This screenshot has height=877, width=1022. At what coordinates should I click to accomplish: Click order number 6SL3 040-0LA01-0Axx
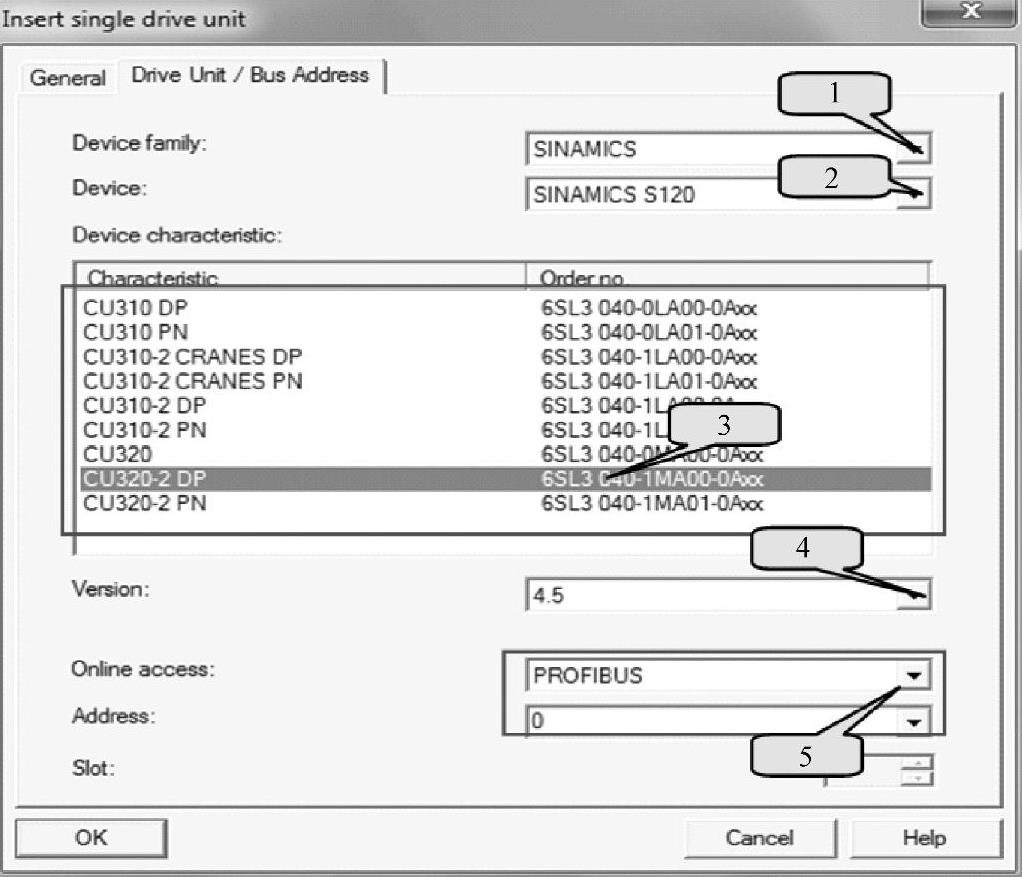(x=649, y=332)
